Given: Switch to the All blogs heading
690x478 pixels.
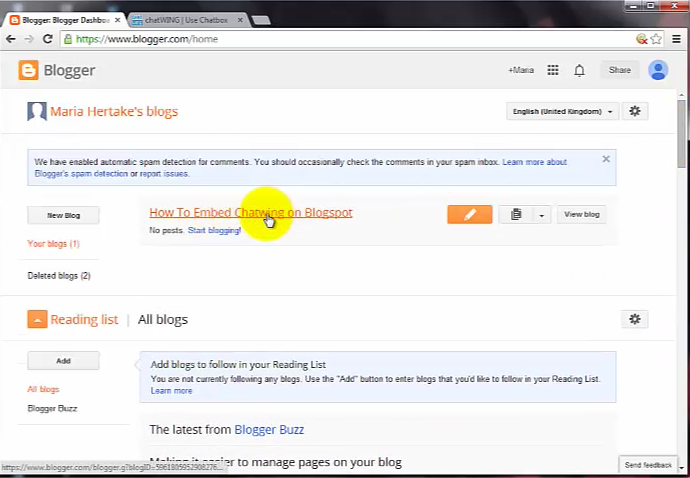Looking at the screenshot, I should [x=163, y=319].
